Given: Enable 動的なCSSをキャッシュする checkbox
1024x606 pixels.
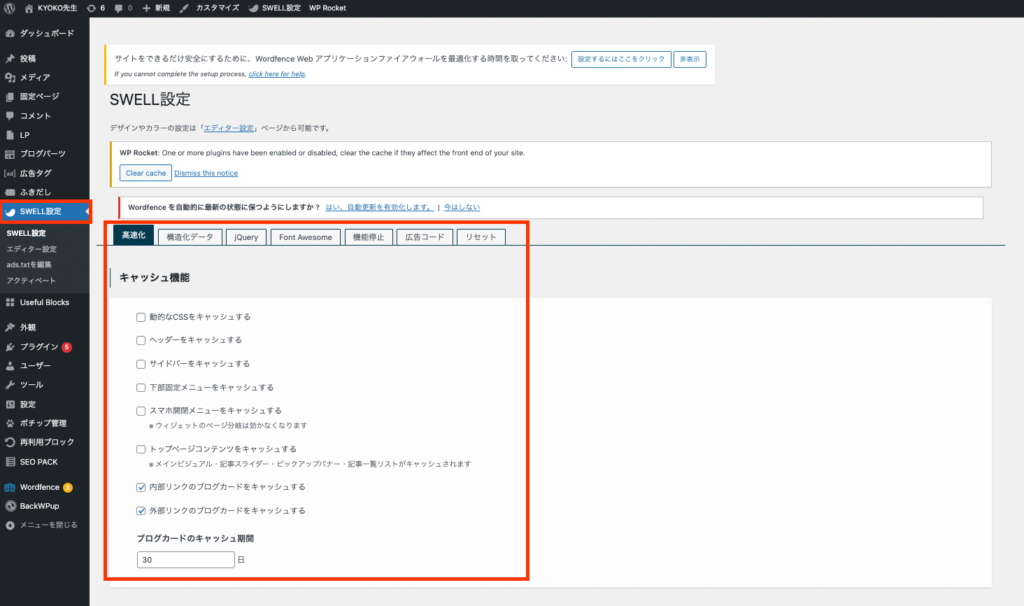Looking at the screenshot, I should 140,317.
